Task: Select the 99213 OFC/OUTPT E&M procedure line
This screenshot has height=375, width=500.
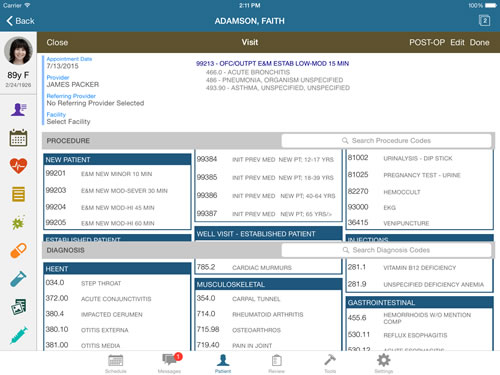Action: (x=272, y=63)
